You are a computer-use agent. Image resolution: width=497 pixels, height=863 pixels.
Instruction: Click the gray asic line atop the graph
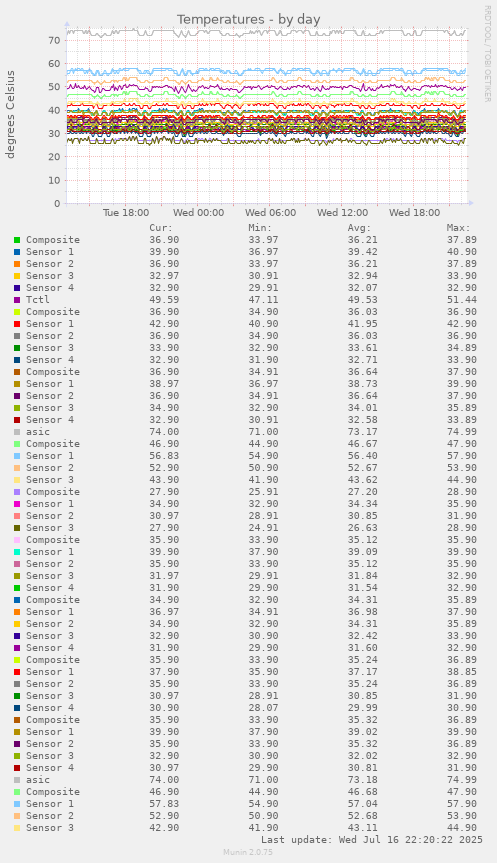pos(264,33)
